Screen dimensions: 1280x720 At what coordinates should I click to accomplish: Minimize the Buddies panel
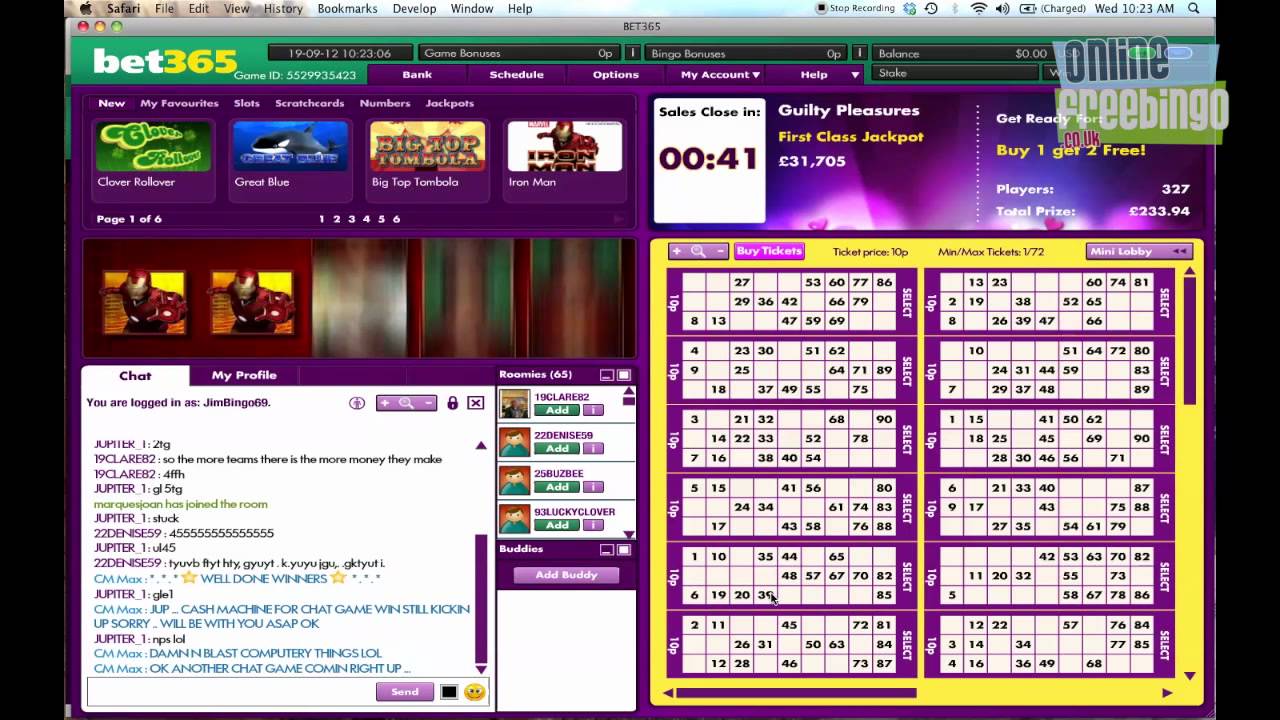(x=607, y=549)
